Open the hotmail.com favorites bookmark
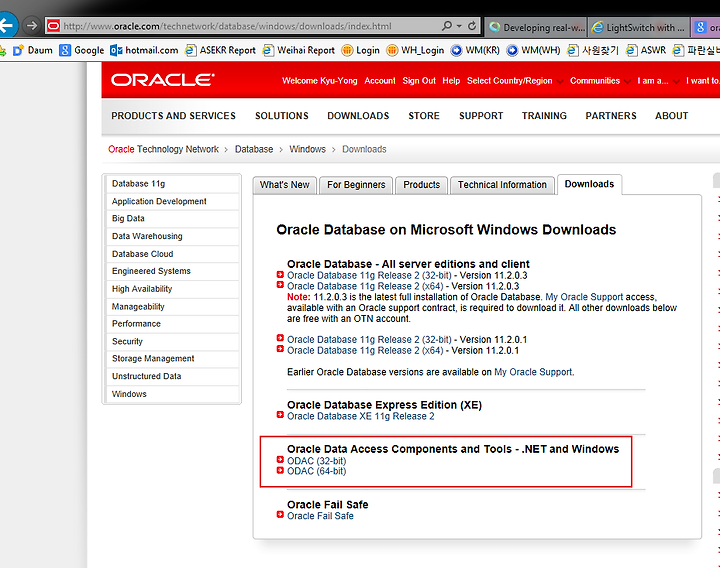This screenshot has height=568, width=720. pyautogui.click(x=144, y=50)
